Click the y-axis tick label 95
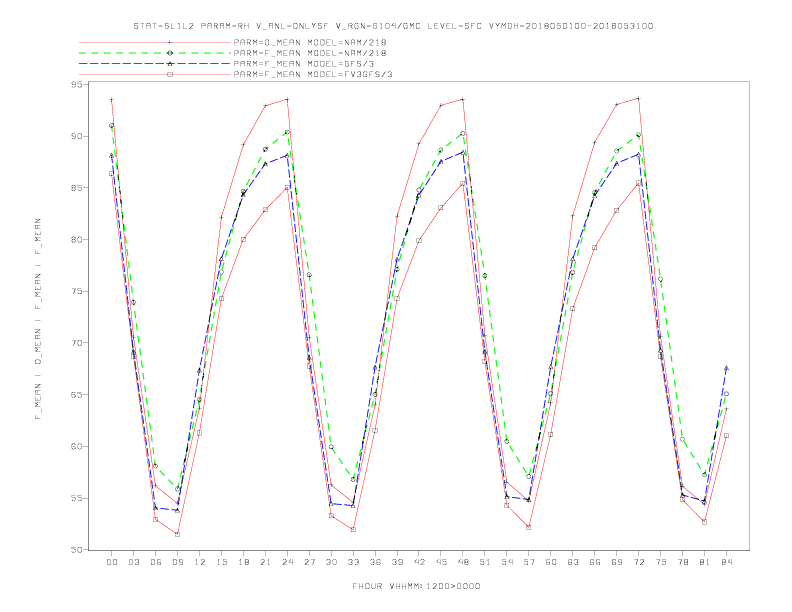Image resolution: width=792 pixels, height=612 pixels. [76, 85]
